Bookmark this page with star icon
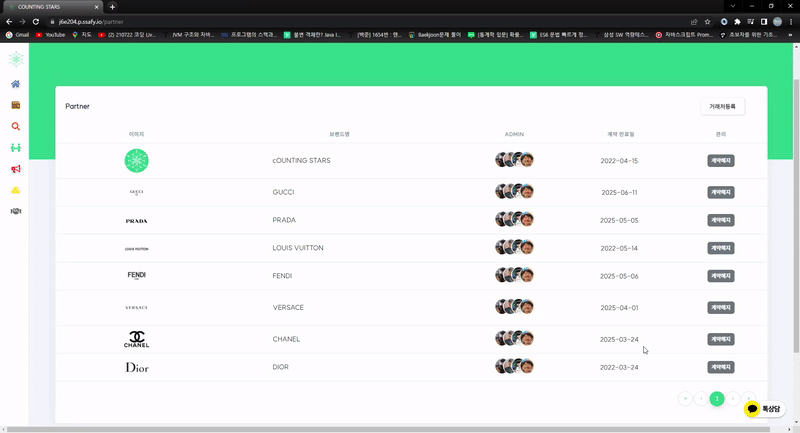 point(707,22)
